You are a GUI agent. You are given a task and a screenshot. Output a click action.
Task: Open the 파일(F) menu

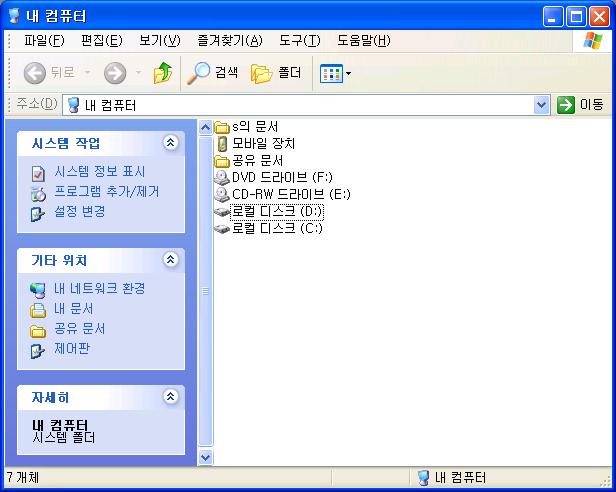pos(44,40)
